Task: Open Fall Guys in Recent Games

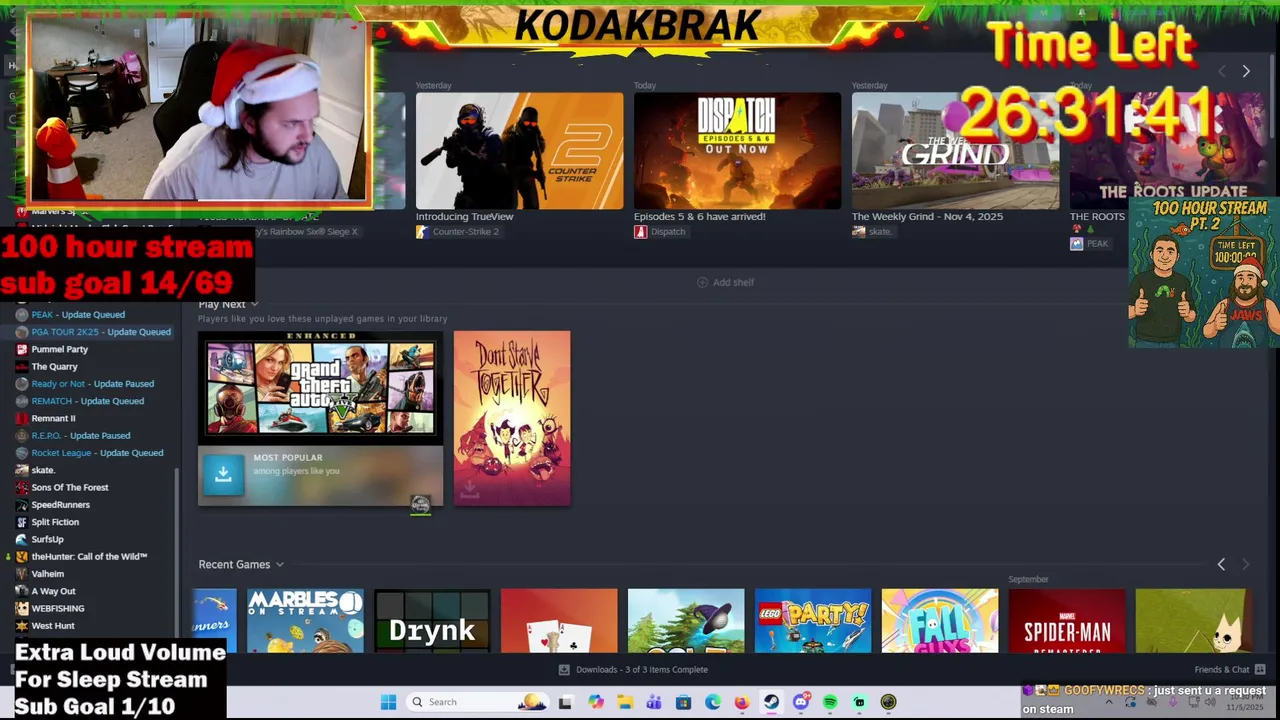Action: click(940, 621)
